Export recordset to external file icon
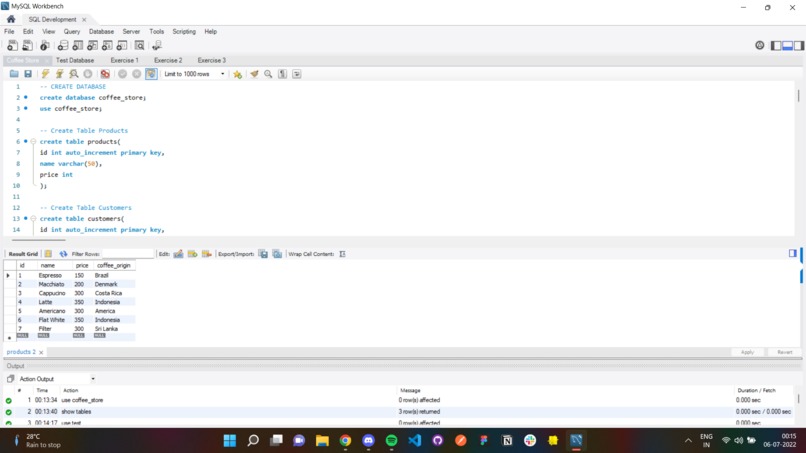806x453 pixels. coord(263,253)
